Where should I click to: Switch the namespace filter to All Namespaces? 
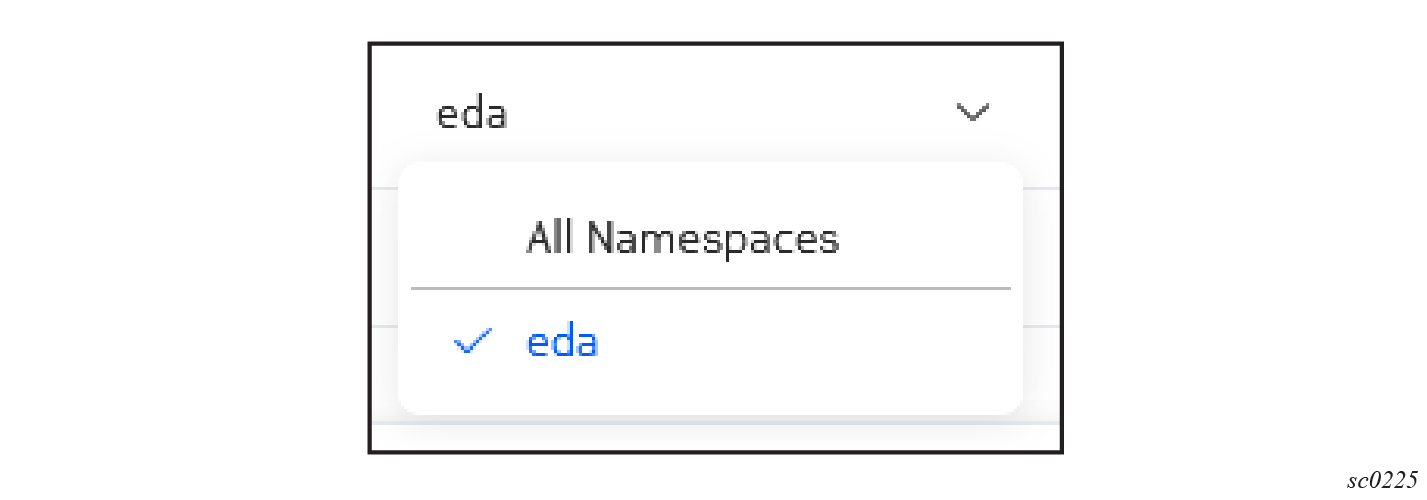pyautogui.click(x=682, y=239)
